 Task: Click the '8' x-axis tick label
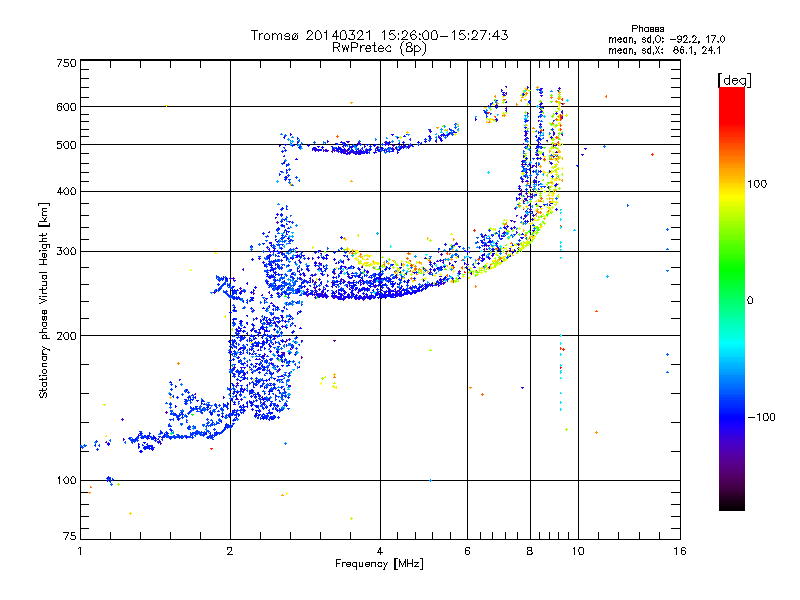[530, 551]
